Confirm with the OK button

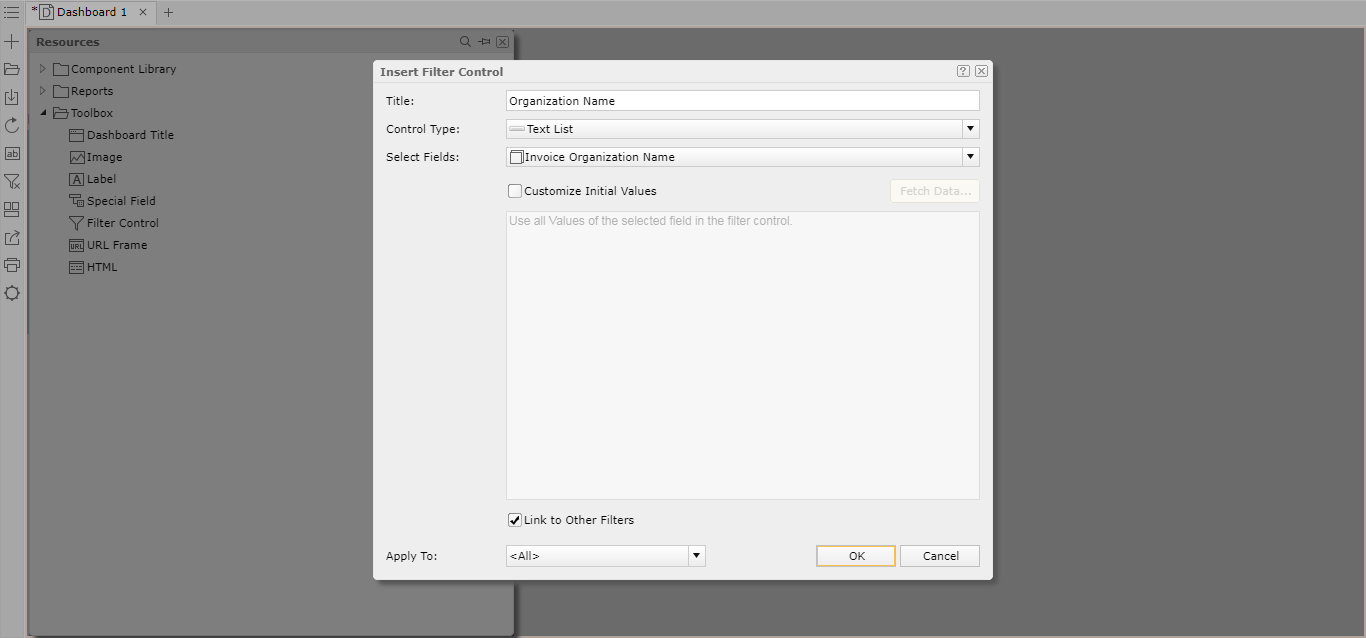tap(856, 556)
